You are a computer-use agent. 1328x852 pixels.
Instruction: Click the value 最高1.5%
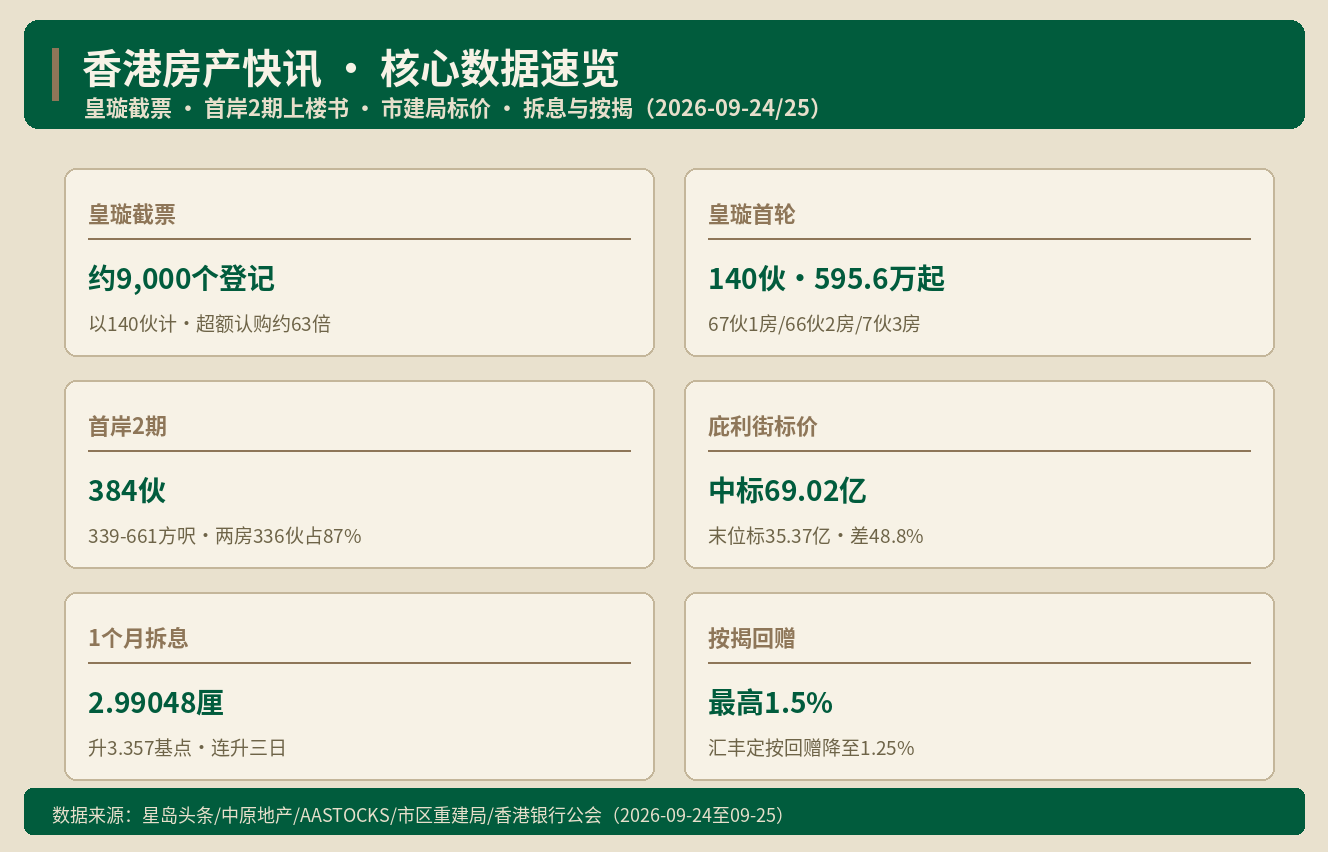click(770, 703)
